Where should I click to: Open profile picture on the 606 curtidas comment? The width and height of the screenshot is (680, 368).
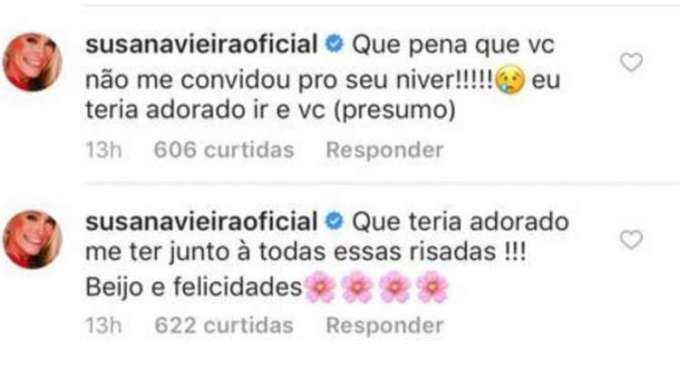[x=33, y=62]
